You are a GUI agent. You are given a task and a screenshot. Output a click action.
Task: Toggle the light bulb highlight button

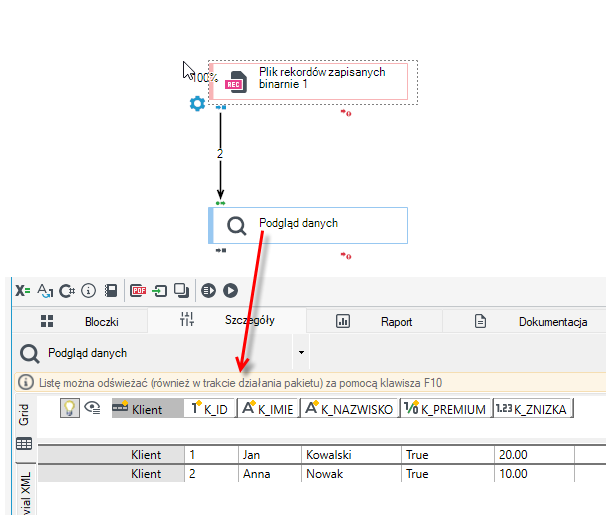(x=70, y=408)
